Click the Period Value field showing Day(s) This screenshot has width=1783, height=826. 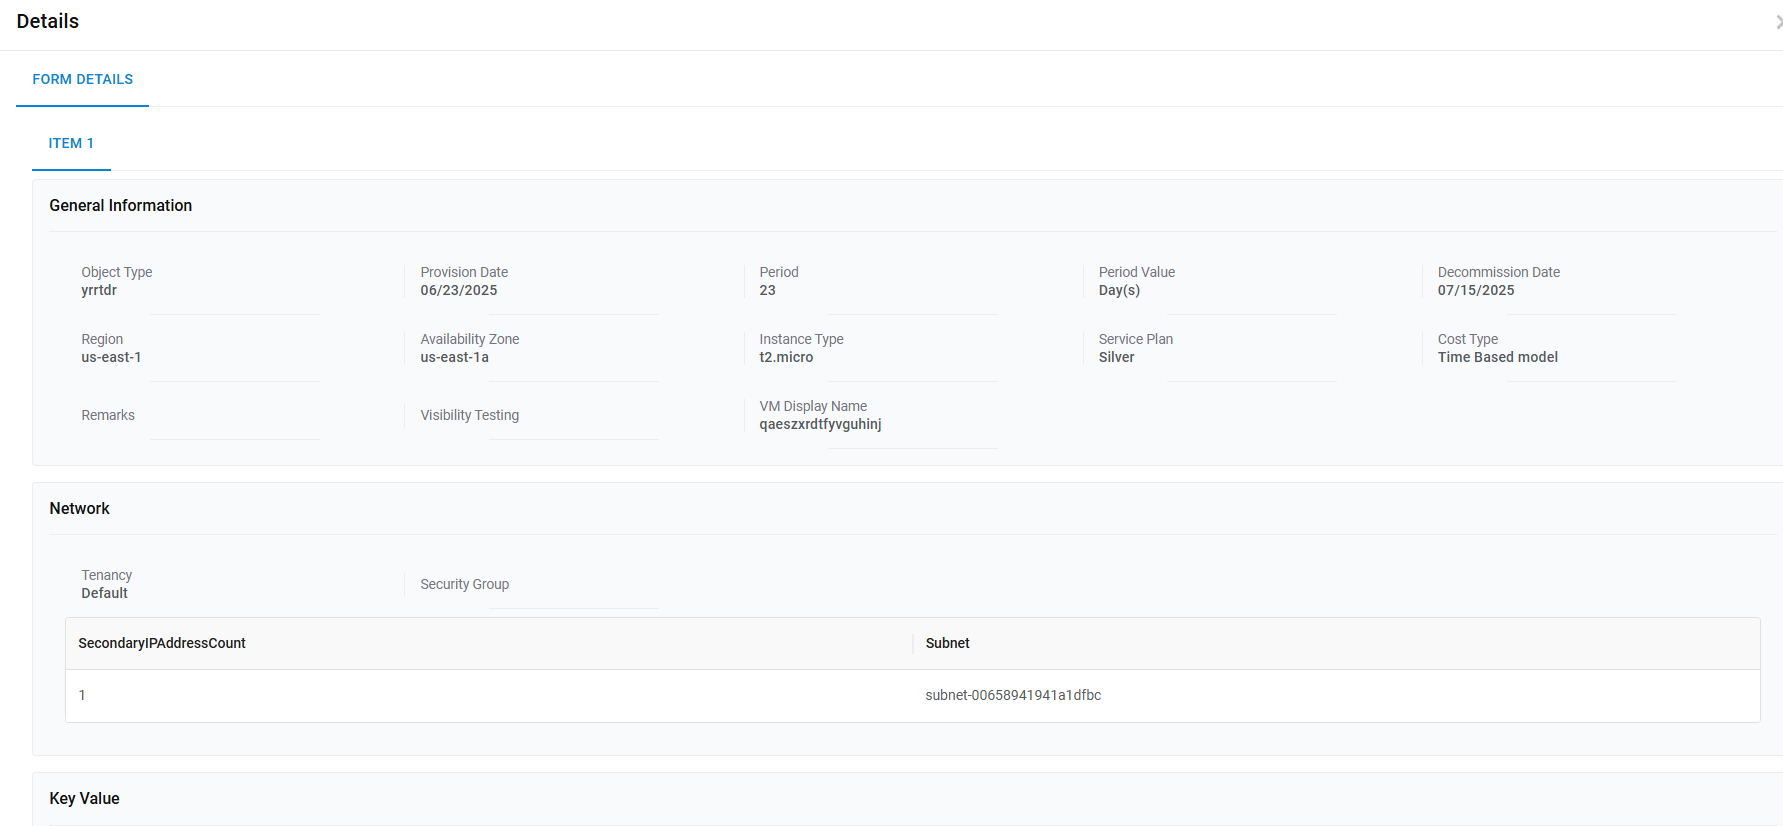[1119, 291]
